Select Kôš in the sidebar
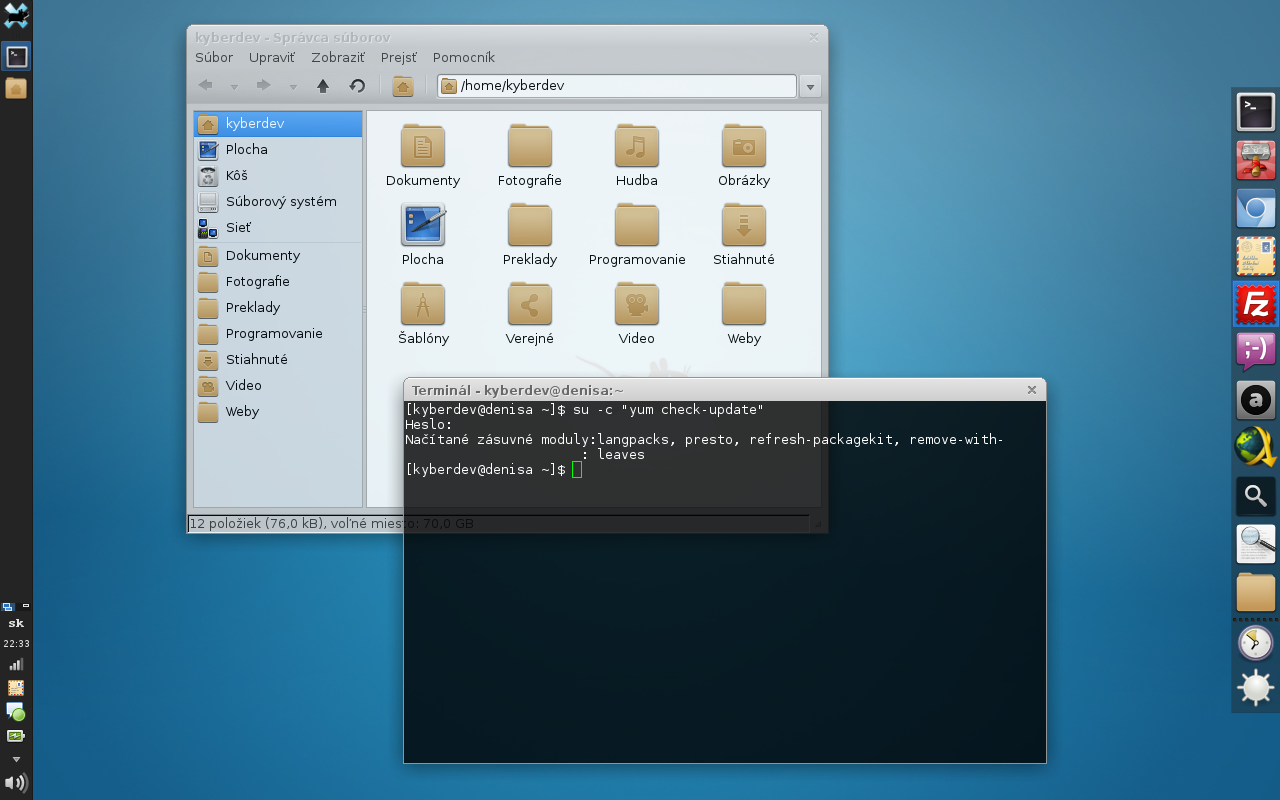 point(236,175)
